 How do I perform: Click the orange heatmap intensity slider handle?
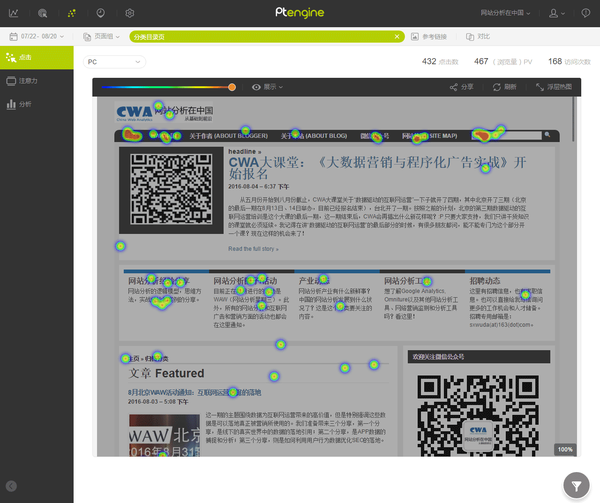[x=232, y=87]
